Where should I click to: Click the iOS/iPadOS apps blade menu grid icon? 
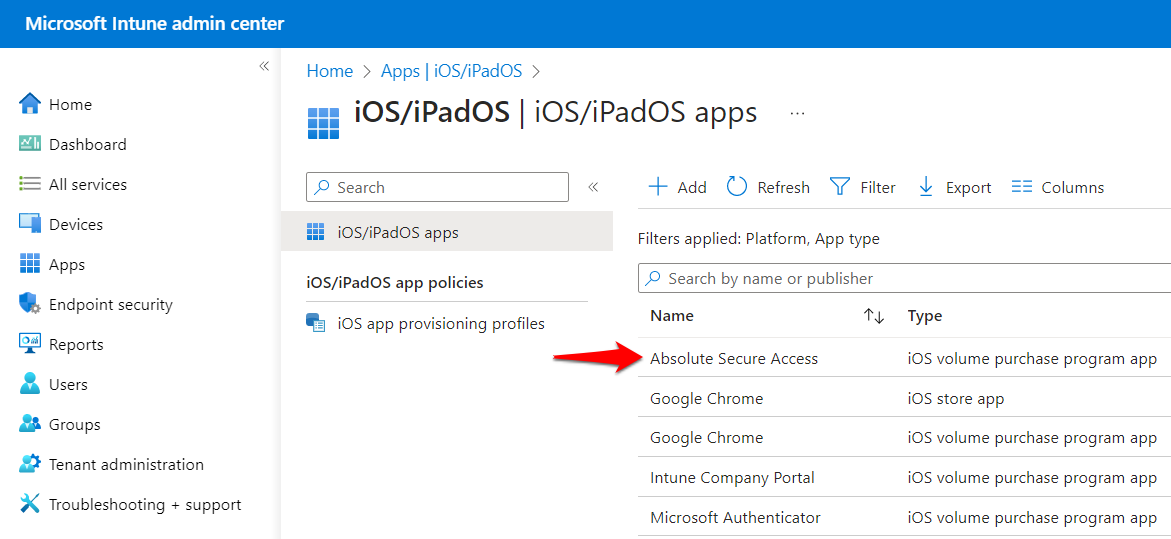click(x=316, y=231)
